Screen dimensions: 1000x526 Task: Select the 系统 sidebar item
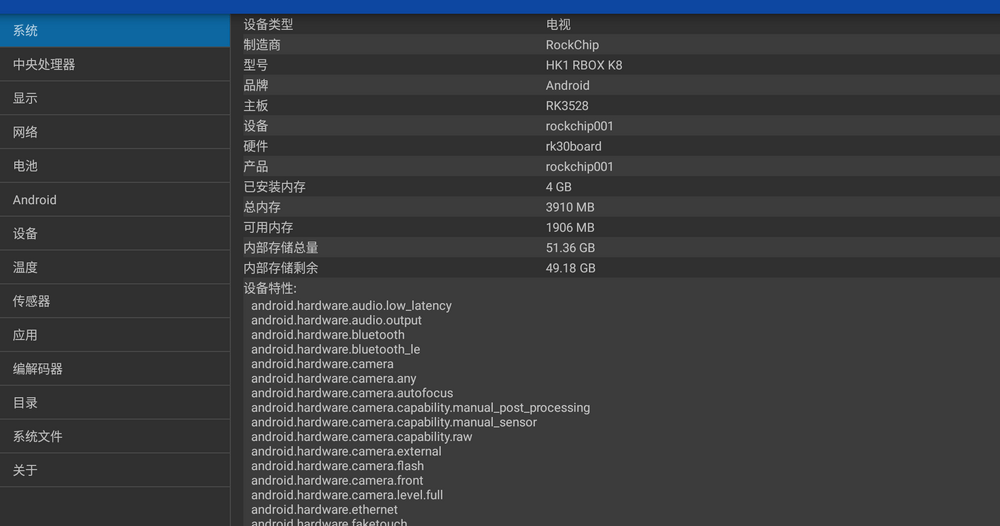[115, 31]
